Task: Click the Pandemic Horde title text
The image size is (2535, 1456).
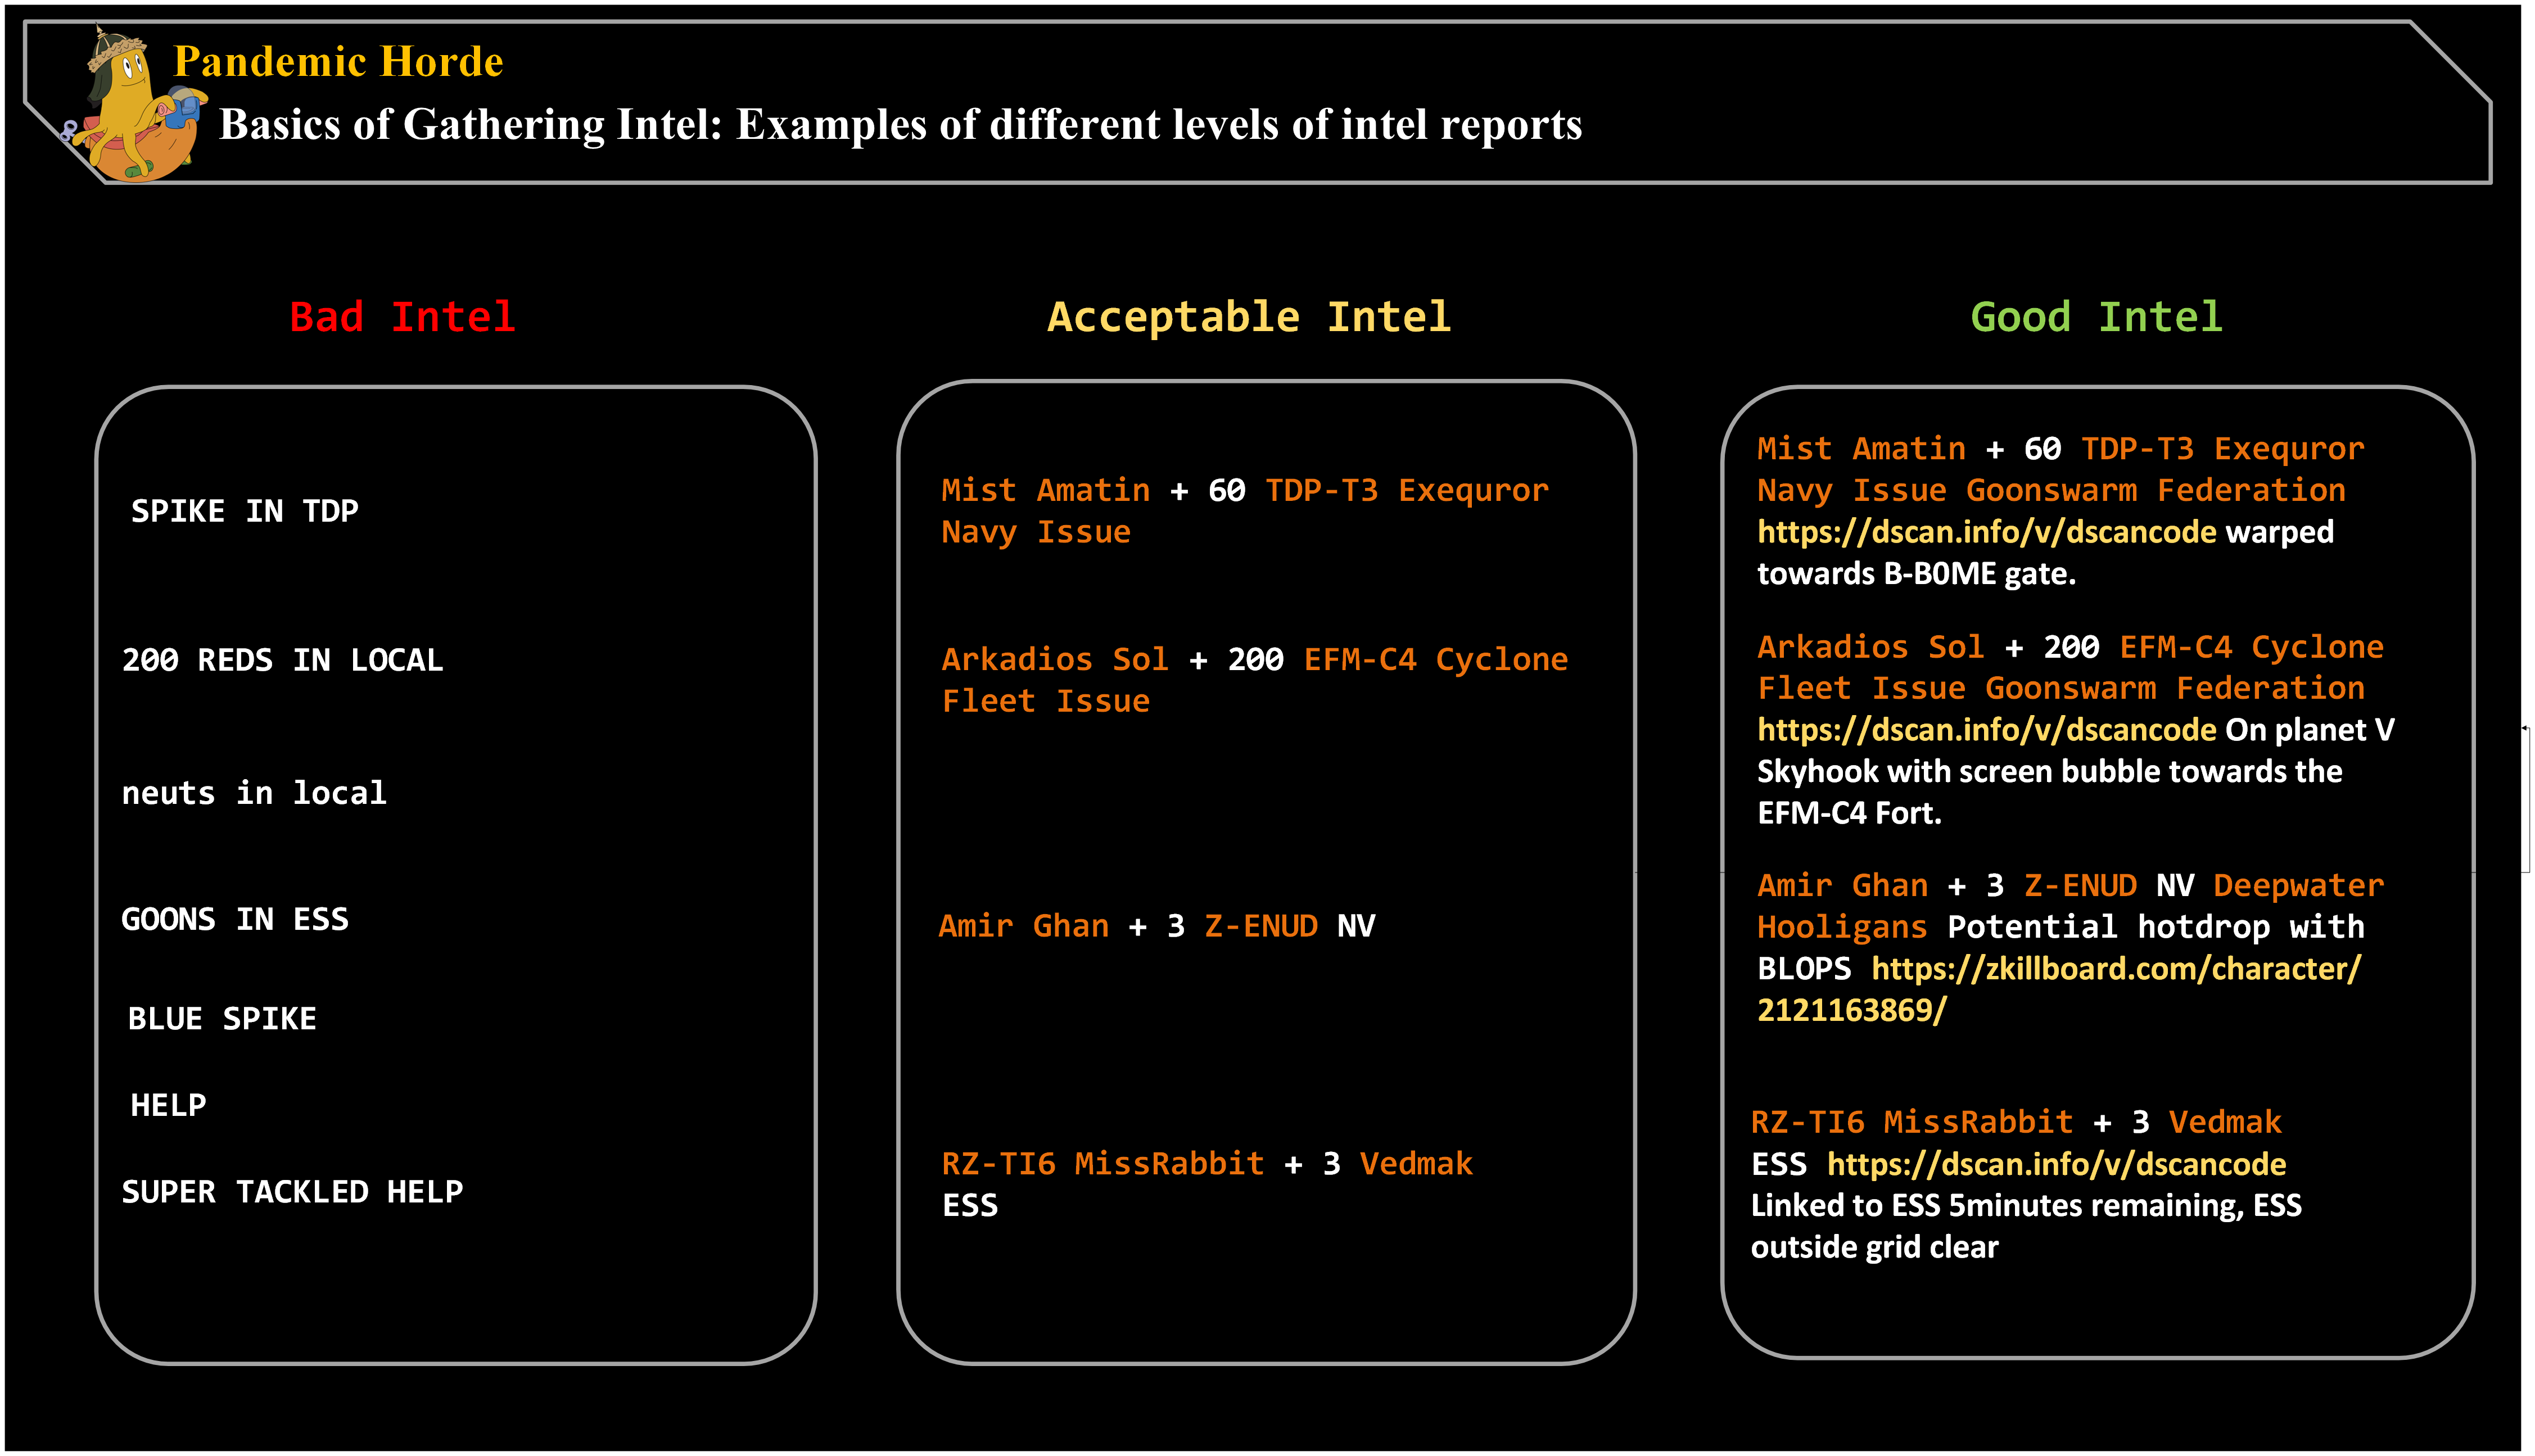Action: click(x=338, y=62)
